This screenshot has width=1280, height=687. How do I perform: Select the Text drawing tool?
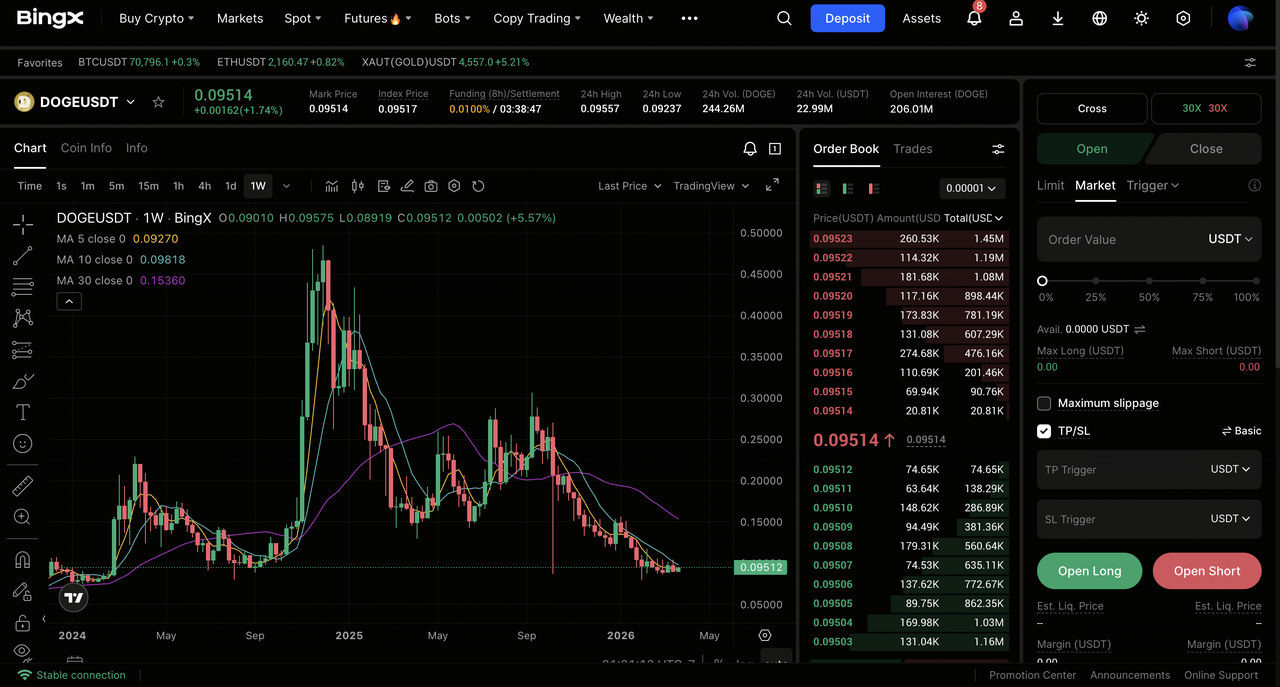pos(22,412)
